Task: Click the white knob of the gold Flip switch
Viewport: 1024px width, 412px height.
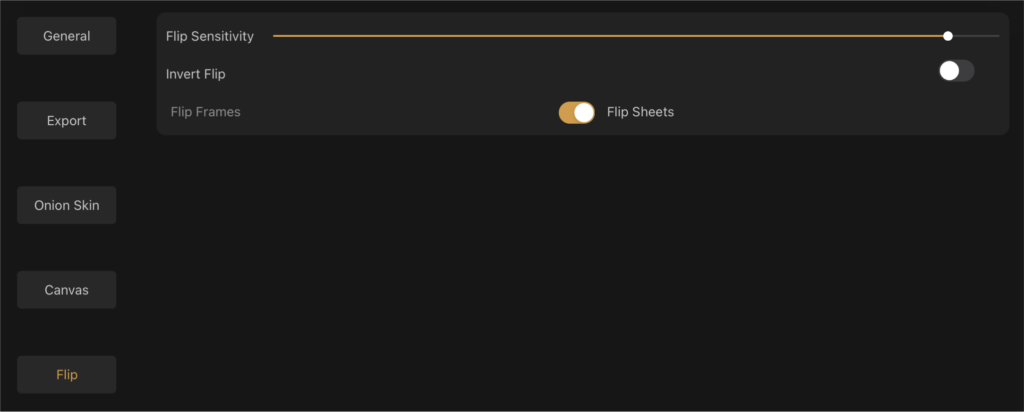Action: click(x=584, y=112)
